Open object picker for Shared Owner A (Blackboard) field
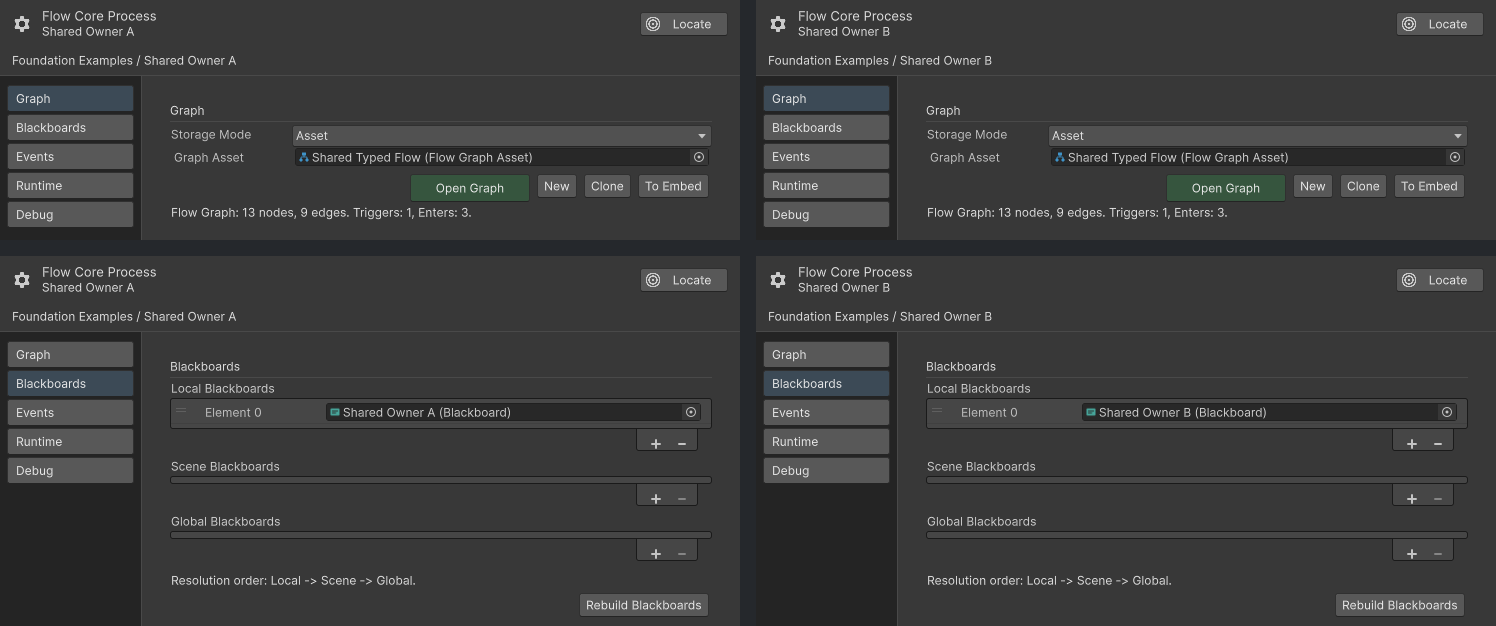The width and height of the screenshot is (1496, 626). (691, 412)
